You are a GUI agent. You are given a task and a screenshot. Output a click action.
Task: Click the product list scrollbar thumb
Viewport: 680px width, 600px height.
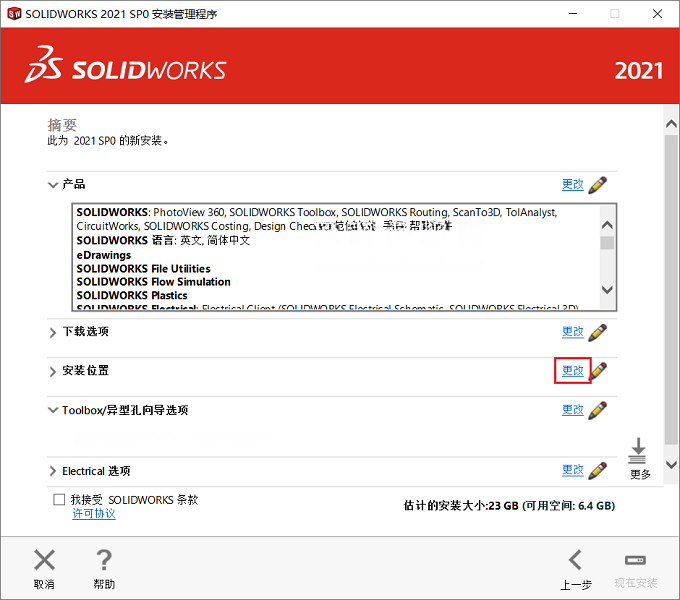[607, 243]
